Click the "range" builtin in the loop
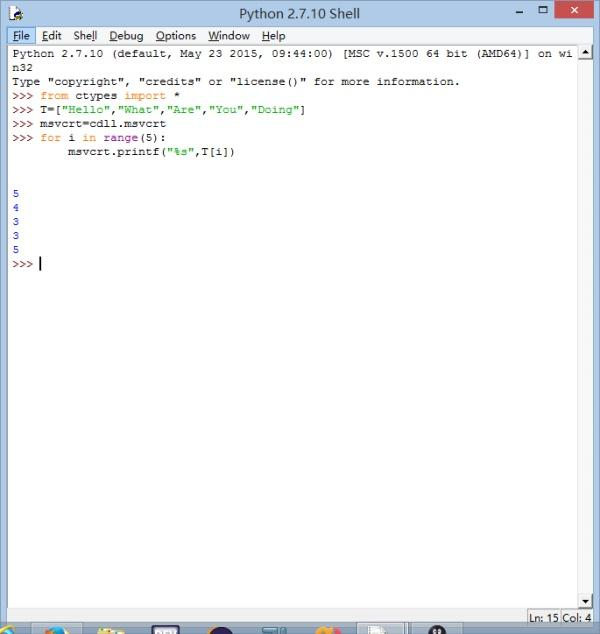Image resolution: width=600 pixels, height=634 pixels. click(120, 138)
